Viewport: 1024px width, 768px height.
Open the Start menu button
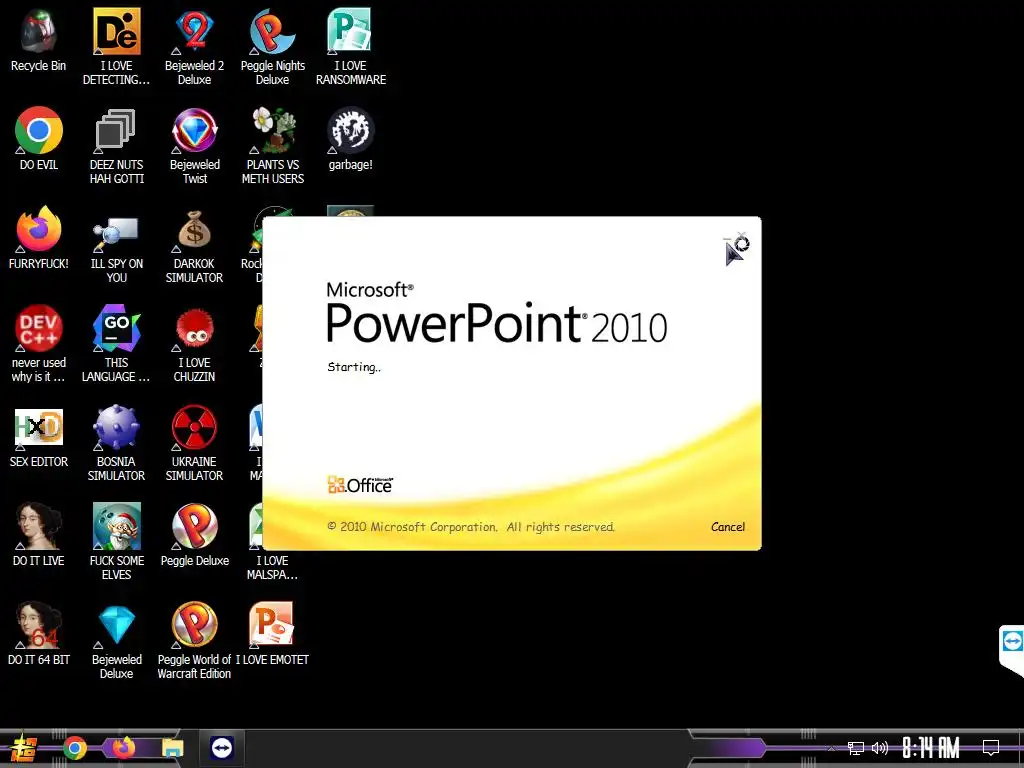pos(24,748)
